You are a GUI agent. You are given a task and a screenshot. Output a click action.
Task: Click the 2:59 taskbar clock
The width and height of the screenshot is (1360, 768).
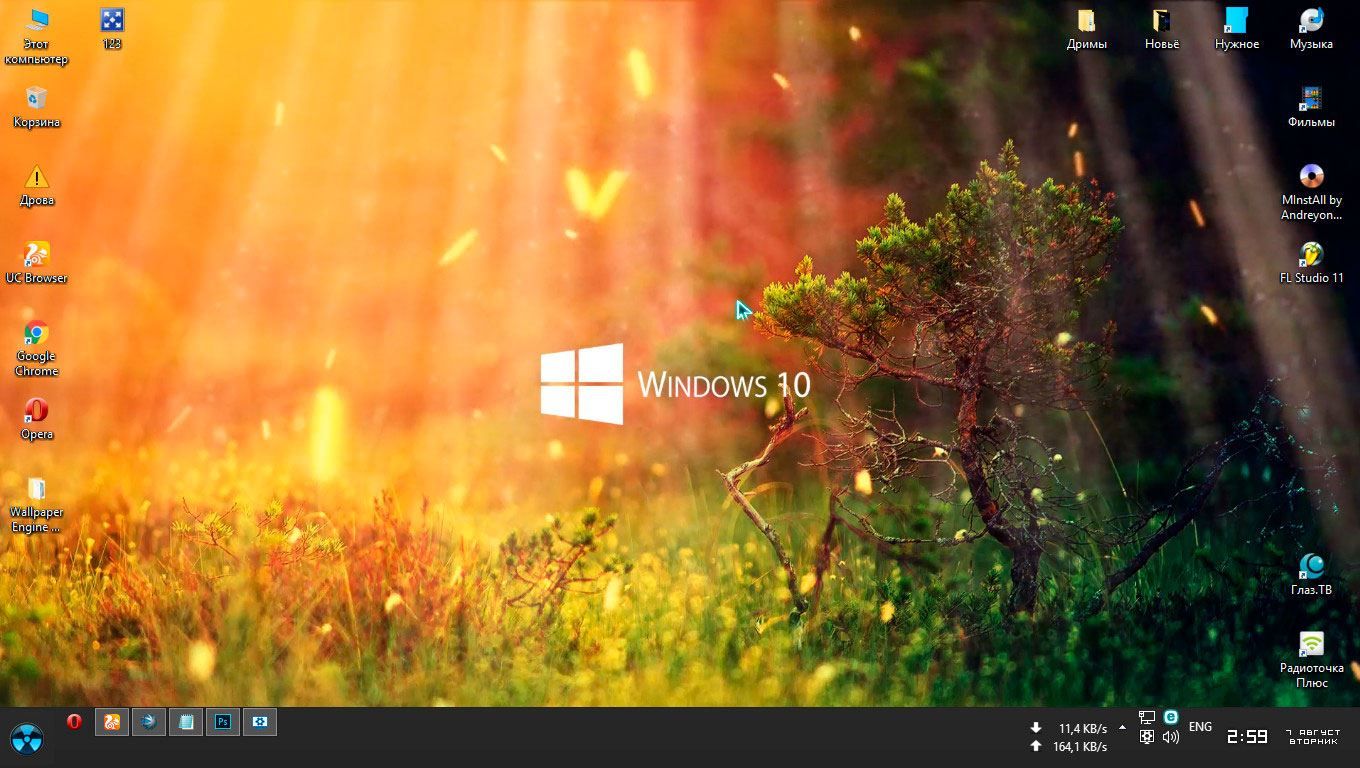tap(1247, 737)
